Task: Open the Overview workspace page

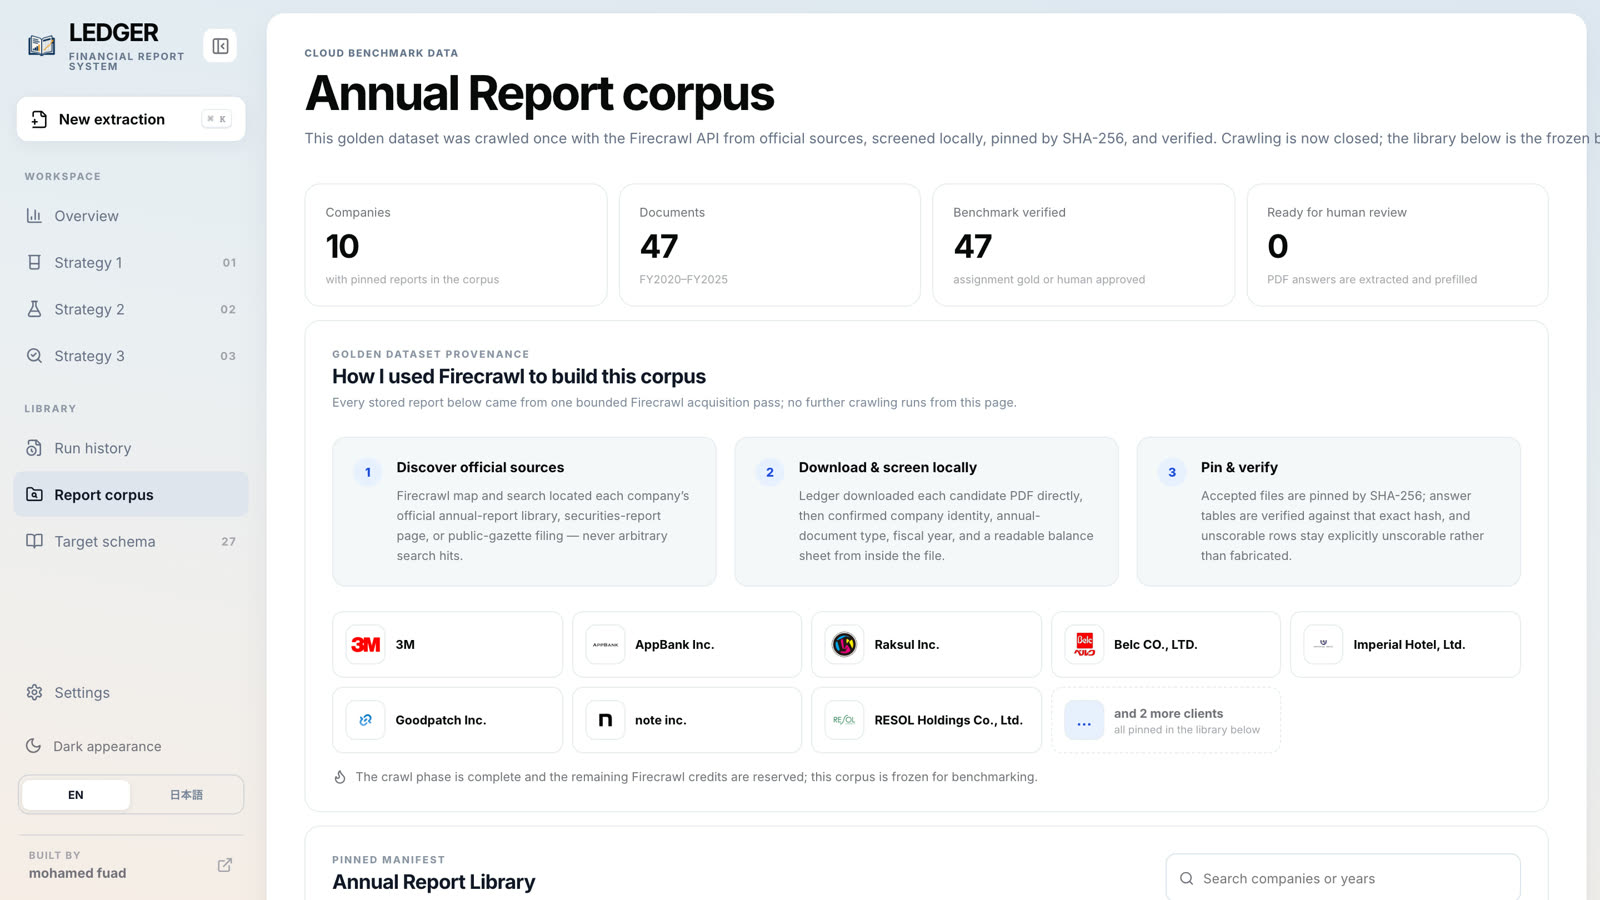Action: pyautogui.click(x=131, y=216)
